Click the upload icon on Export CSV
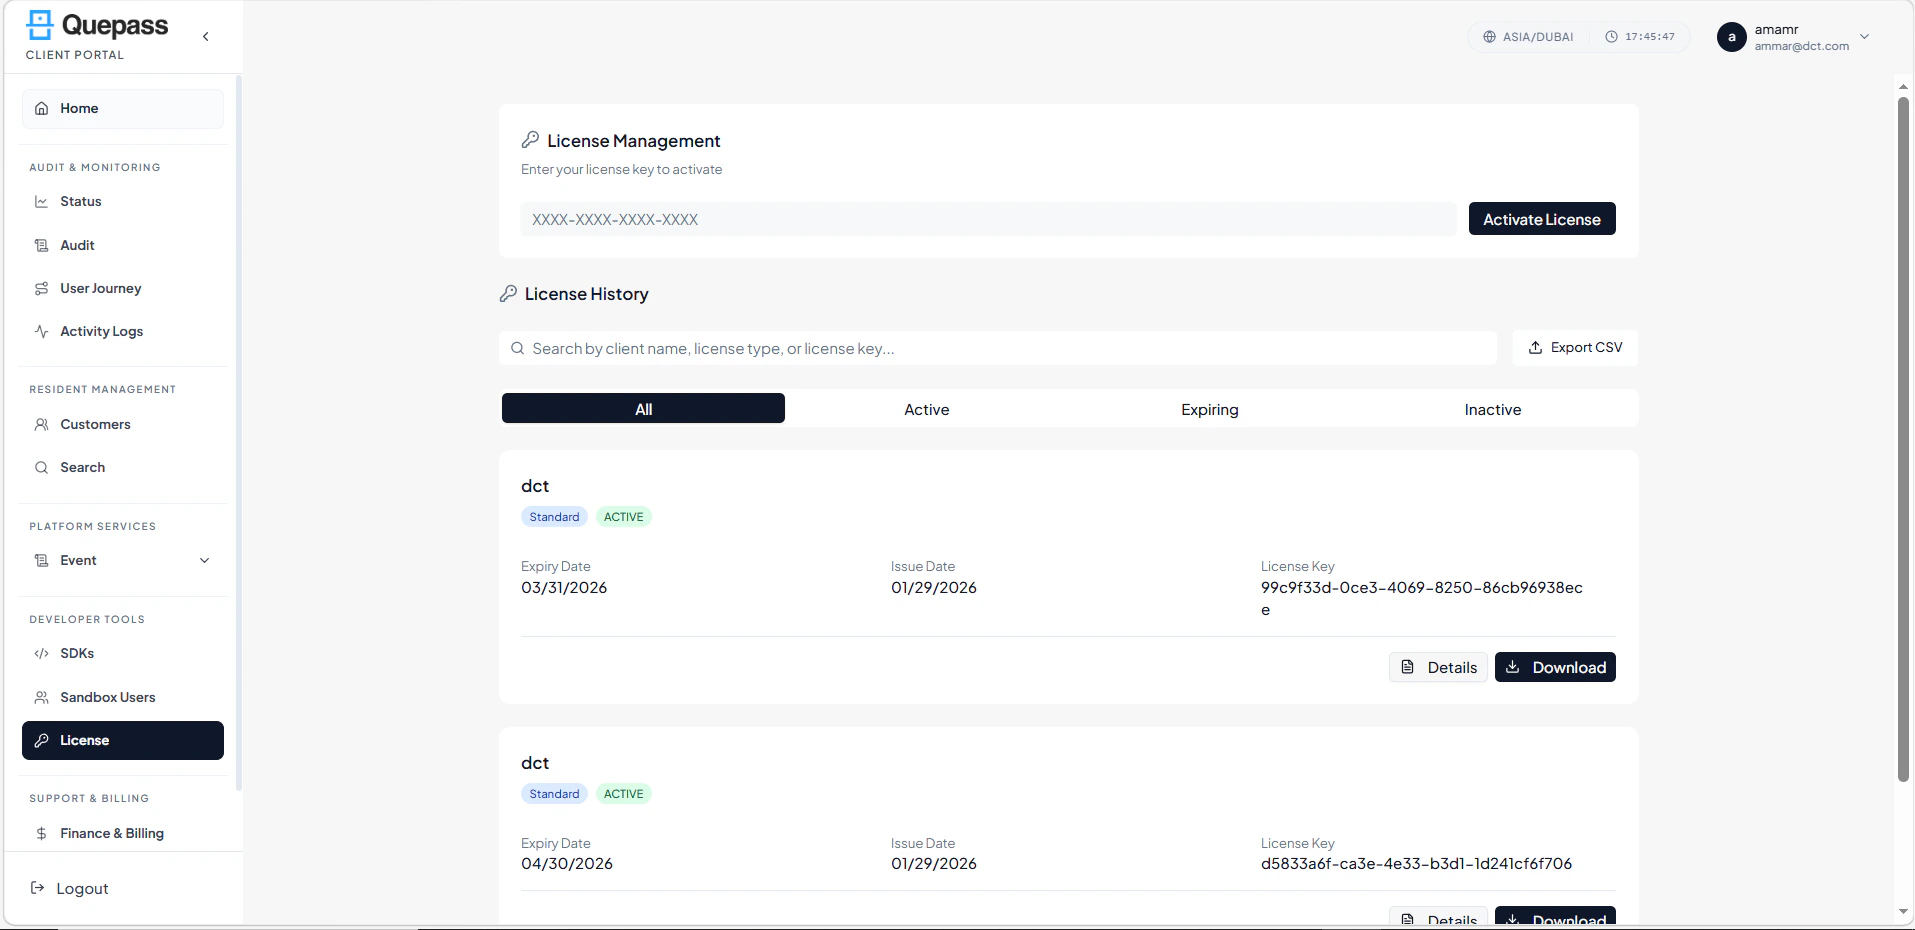 point(1535,348)
